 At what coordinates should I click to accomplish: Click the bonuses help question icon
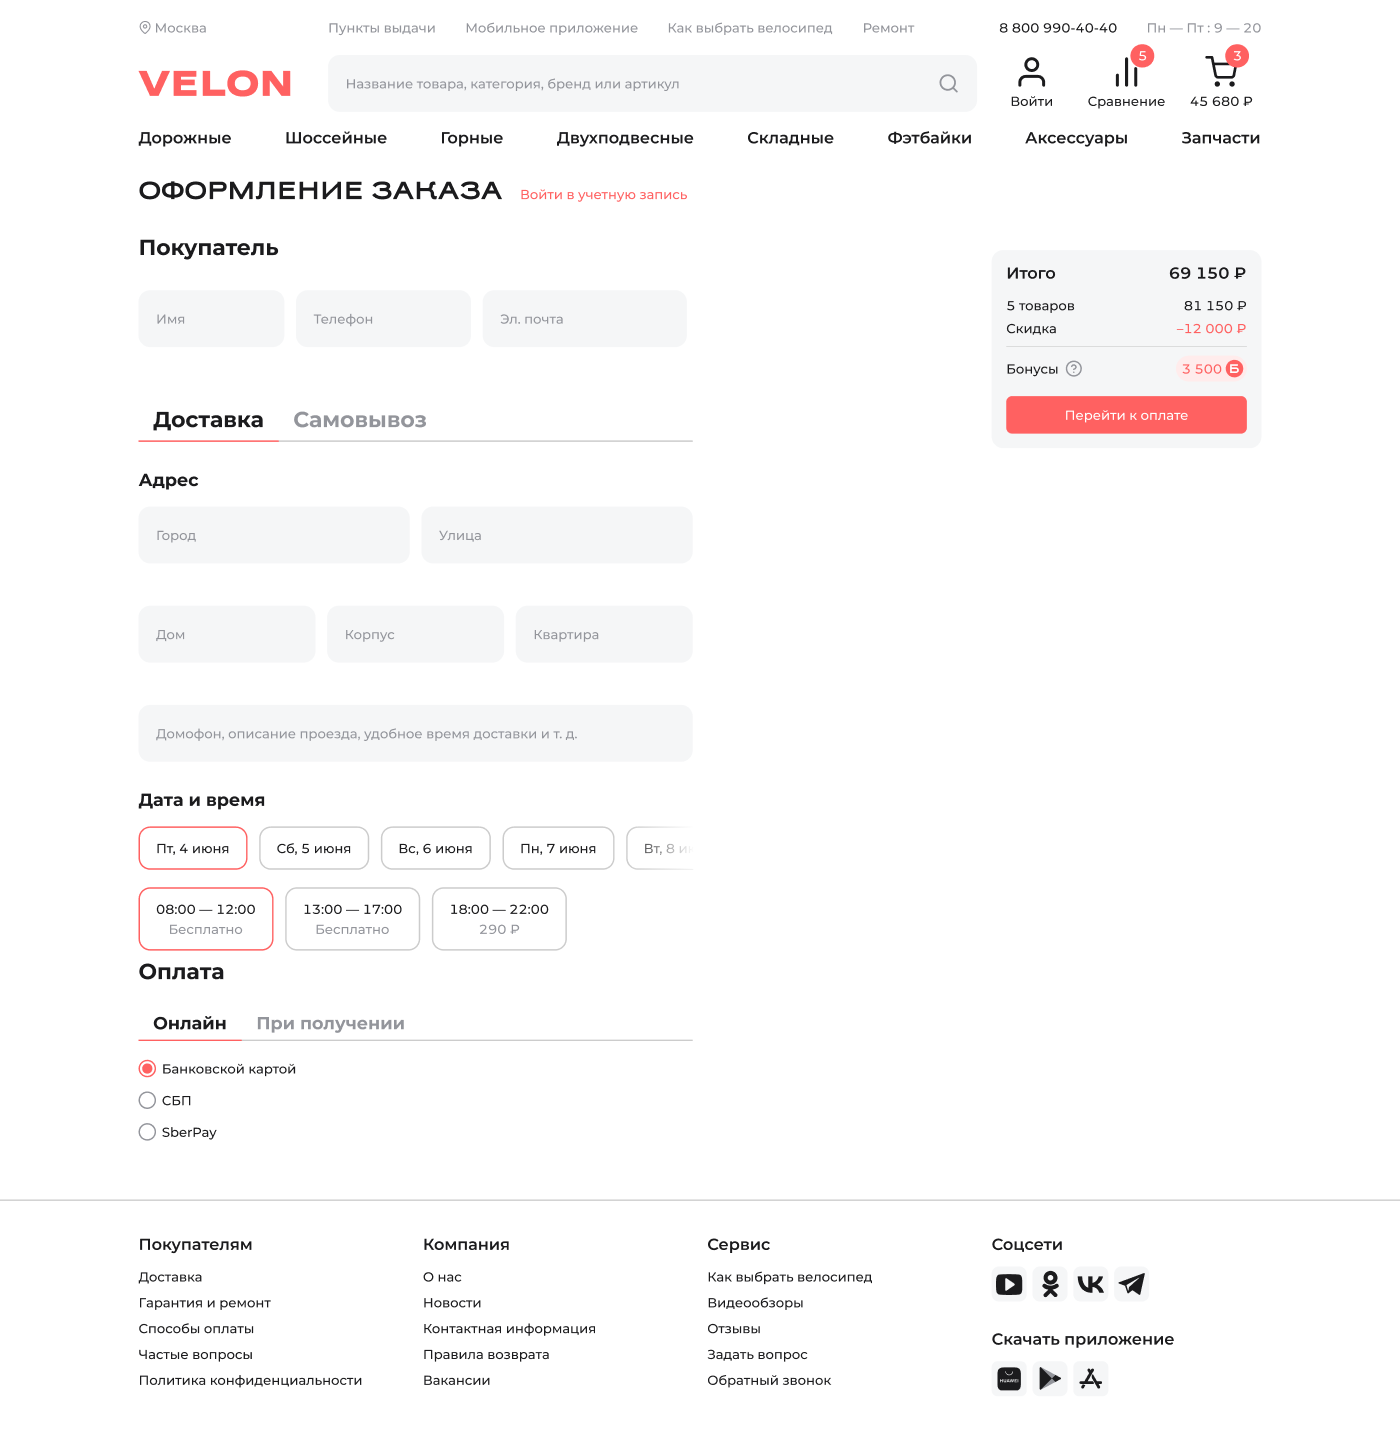coord(1074,369)
